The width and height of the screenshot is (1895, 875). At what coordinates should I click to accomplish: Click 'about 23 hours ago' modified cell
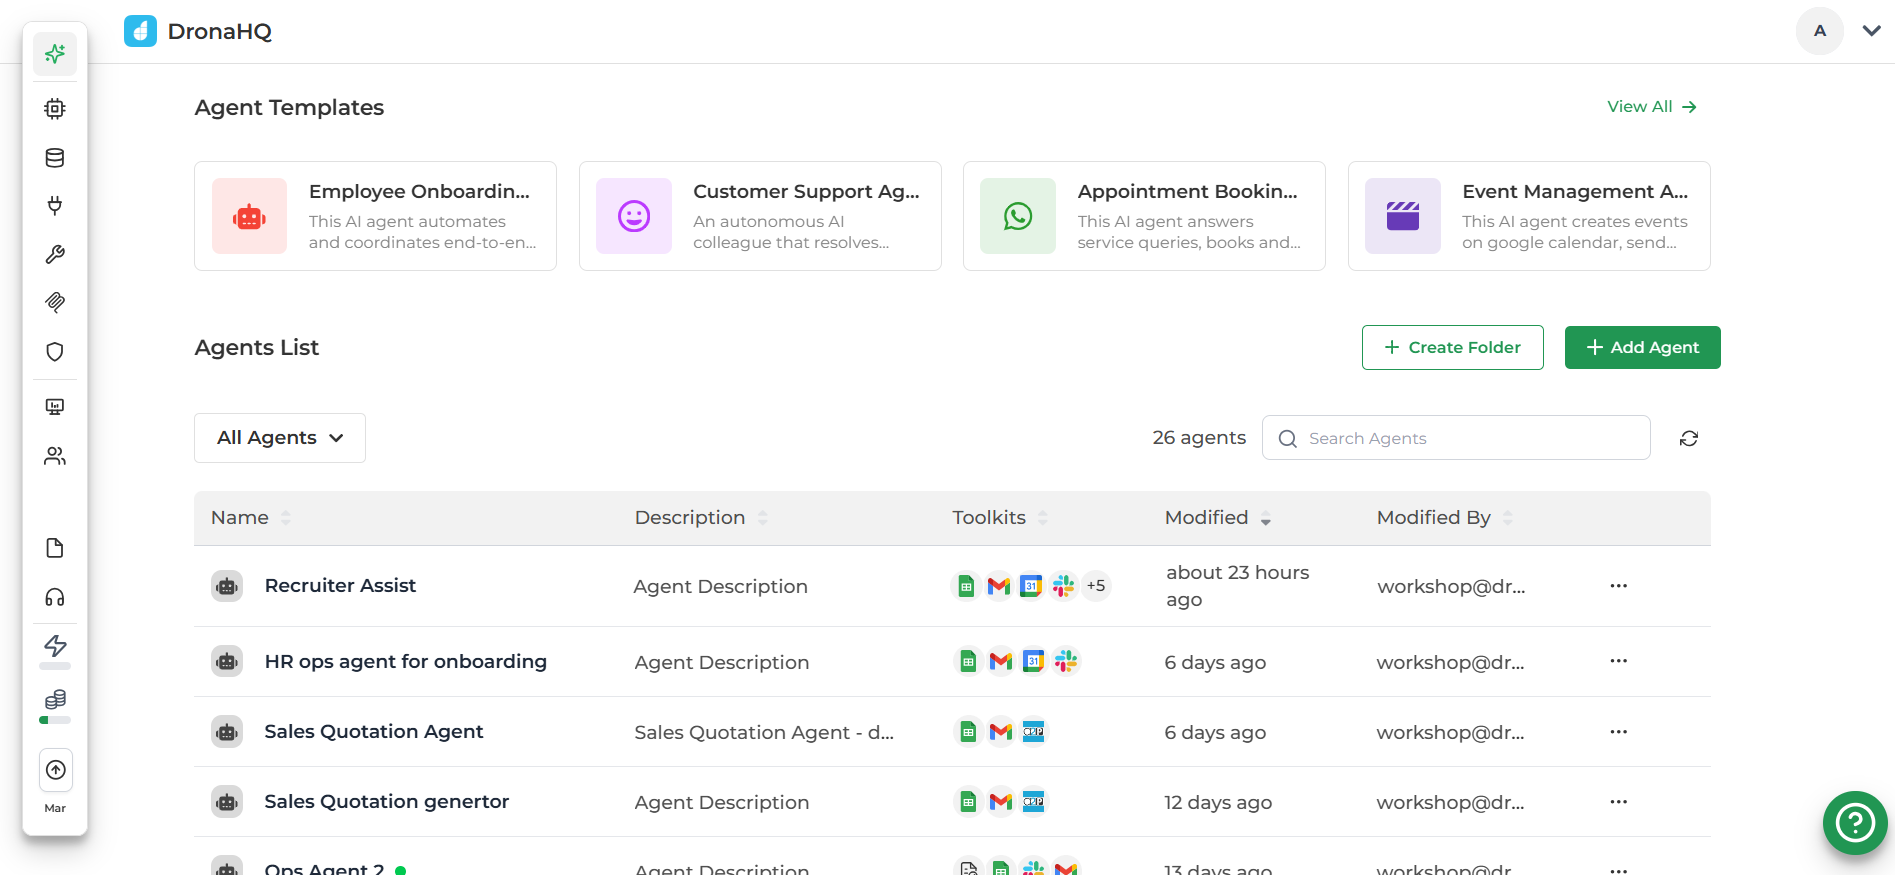(1237, 586)
